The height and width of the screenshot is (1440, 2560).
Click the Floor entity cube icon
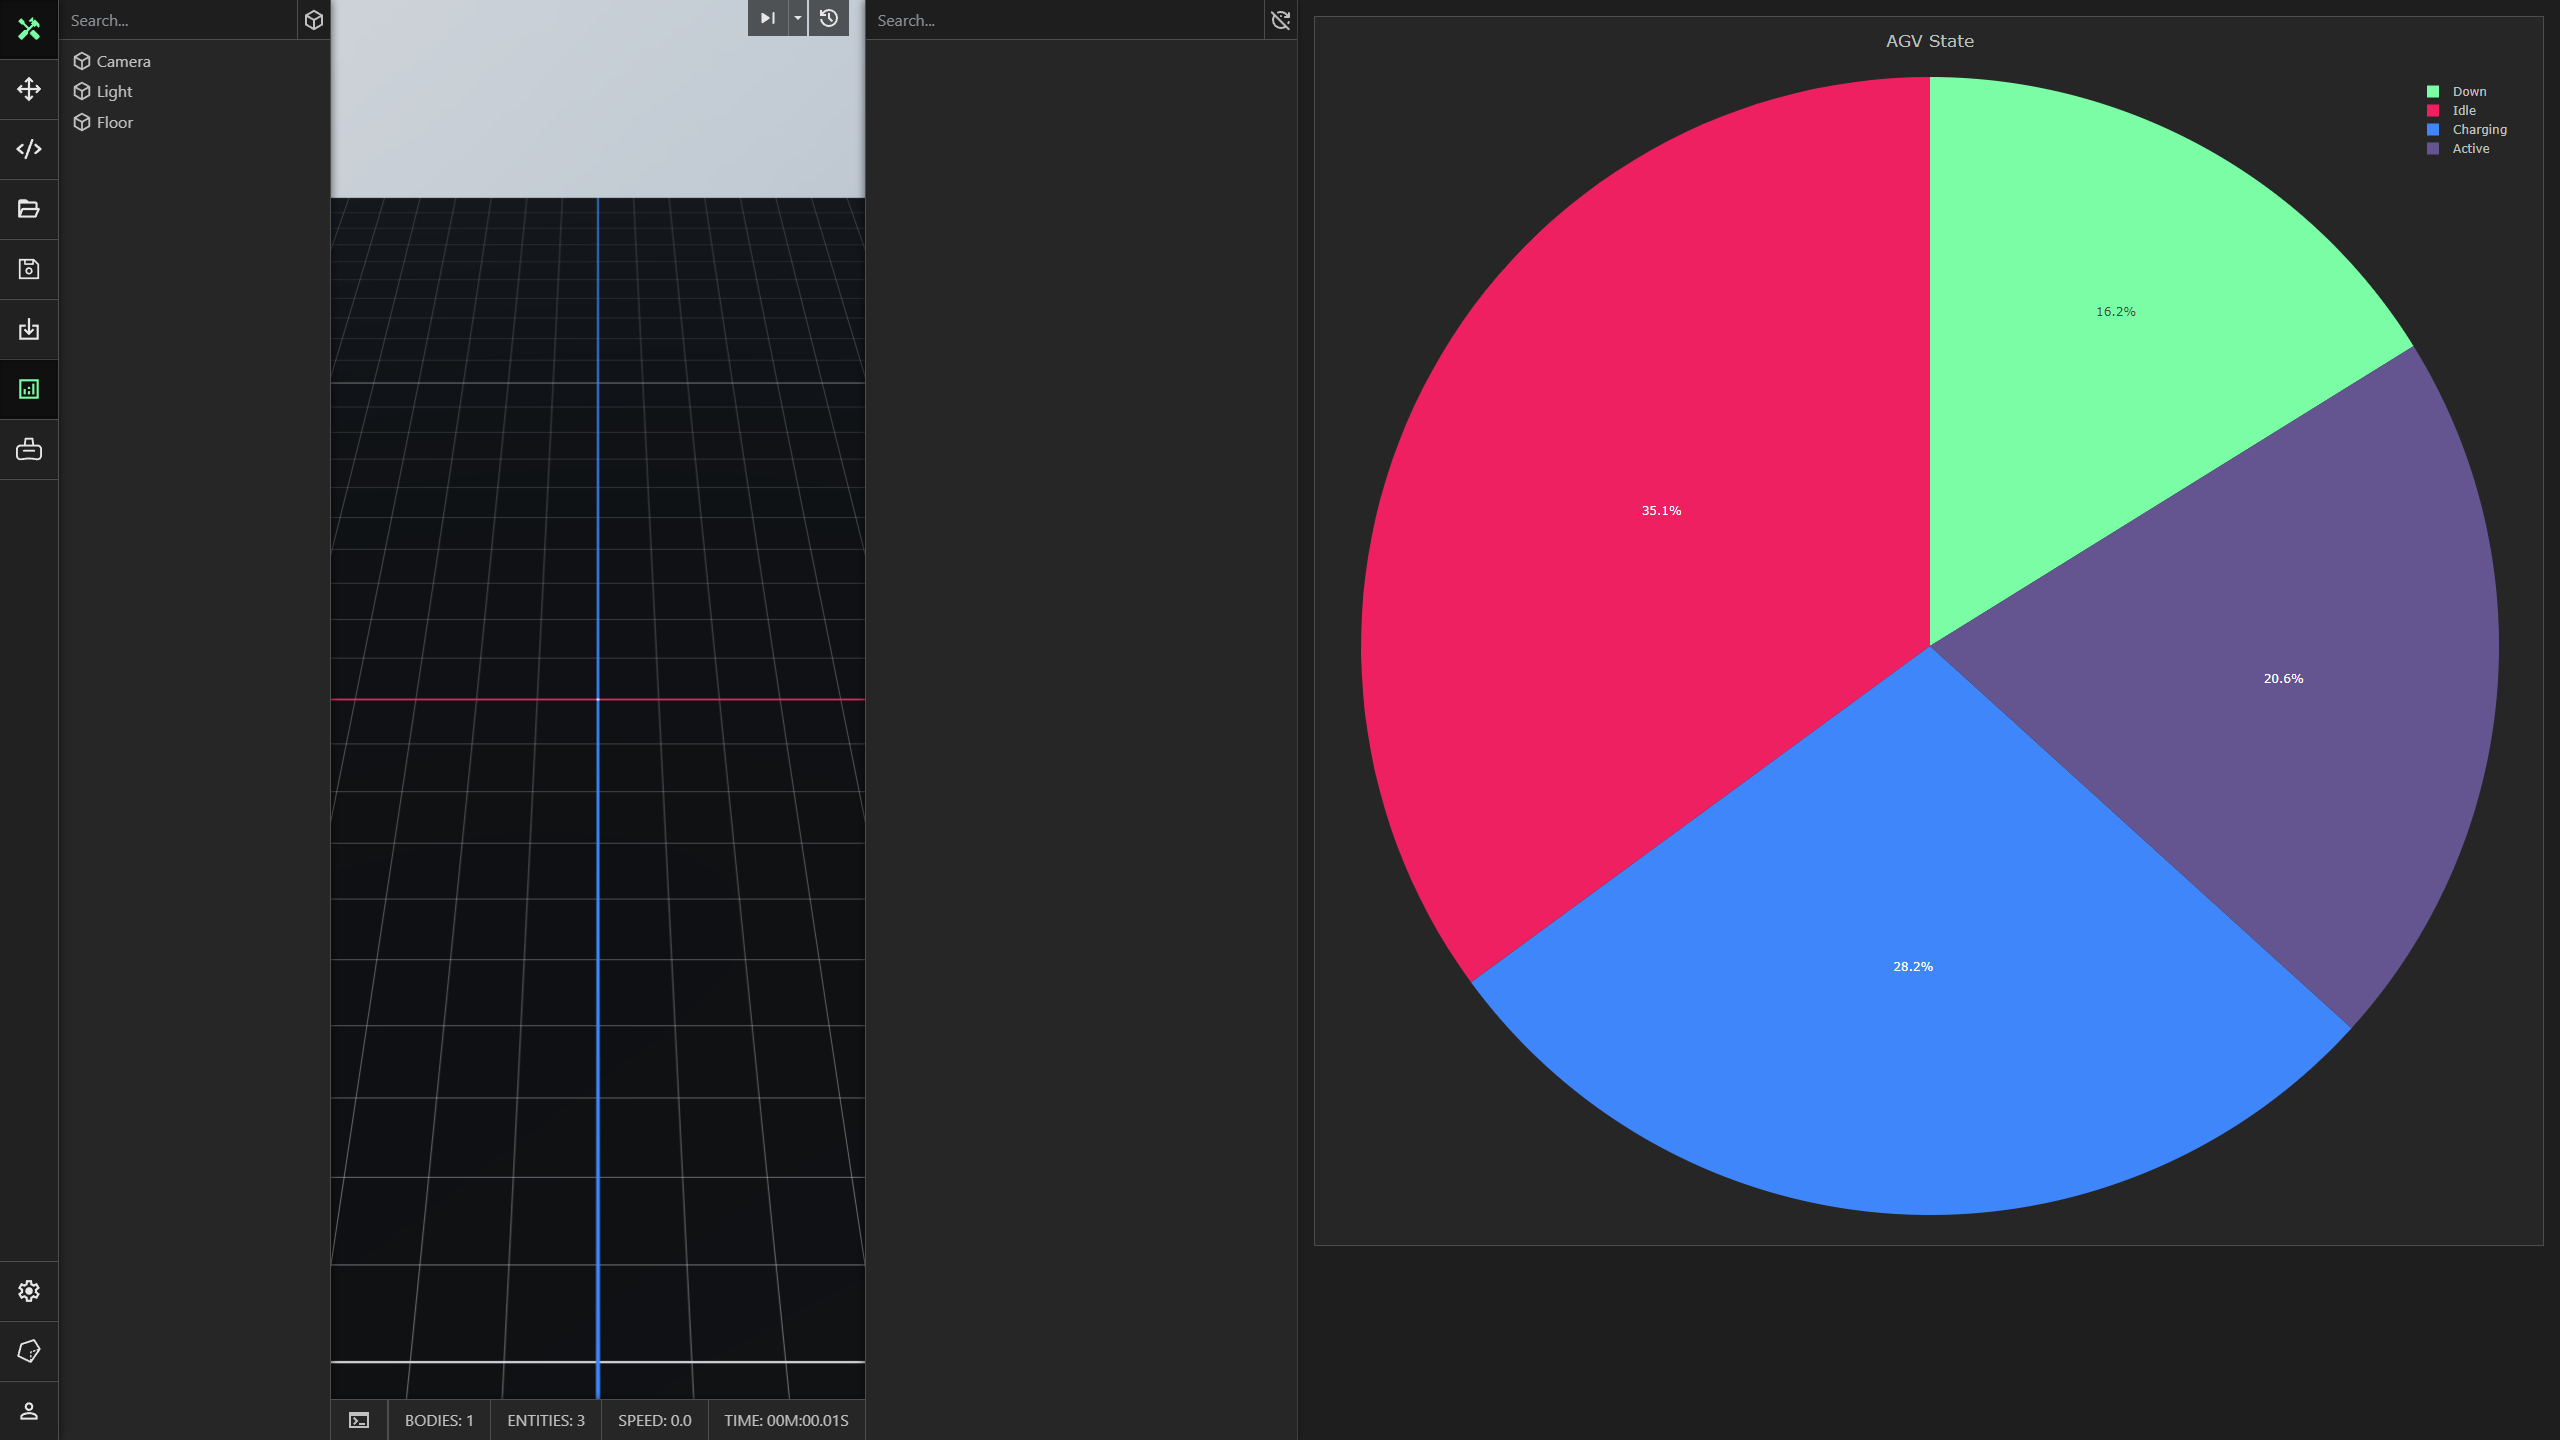pos(82,122)
